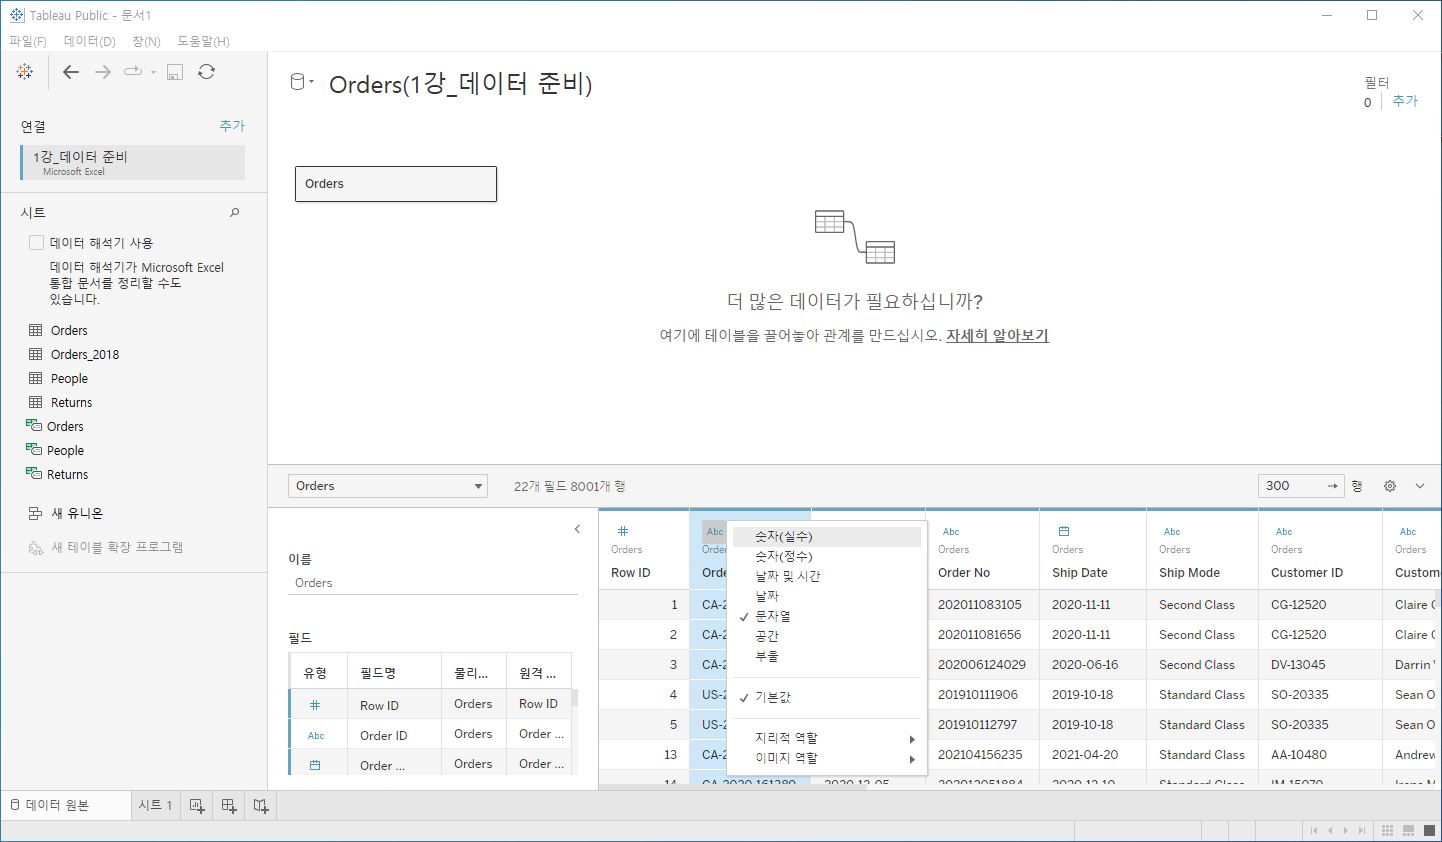This screenshot has height=842, width=1442.
Task: Open the 데이터(D) menu
Action: 90,41
